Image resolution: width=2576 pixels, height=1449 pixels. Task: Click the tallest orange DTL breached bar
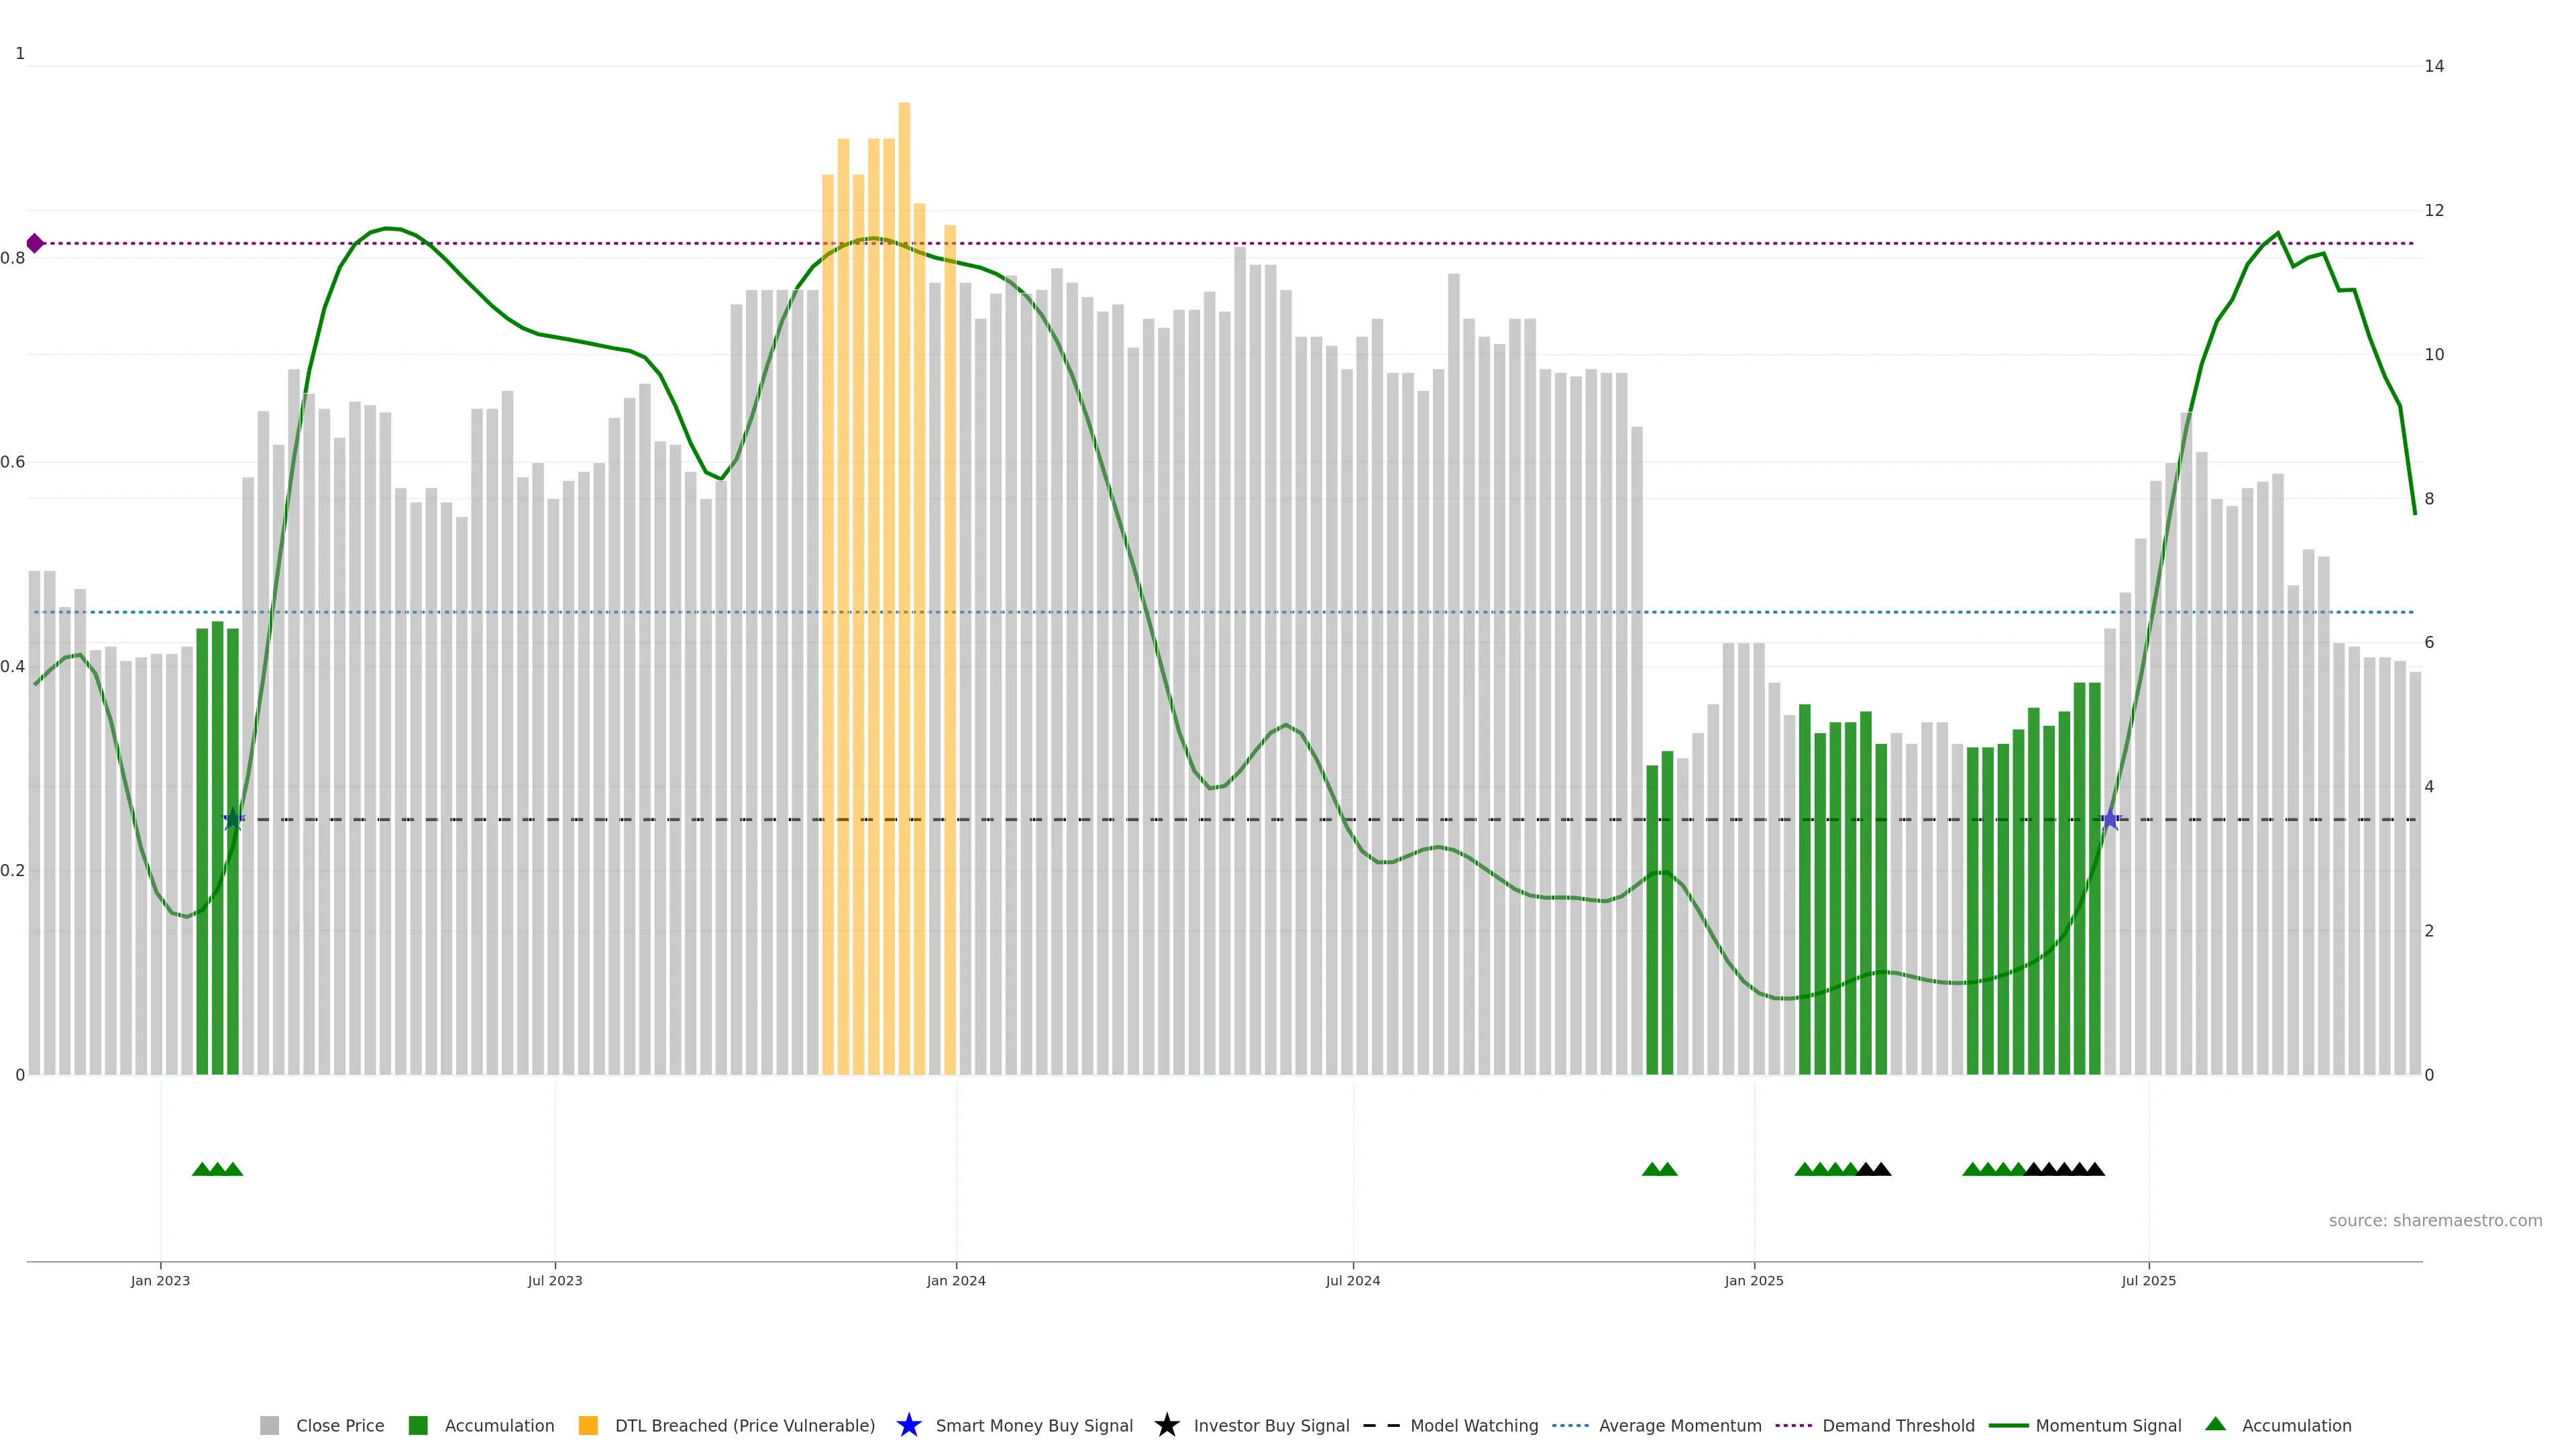tap(904, 500)
